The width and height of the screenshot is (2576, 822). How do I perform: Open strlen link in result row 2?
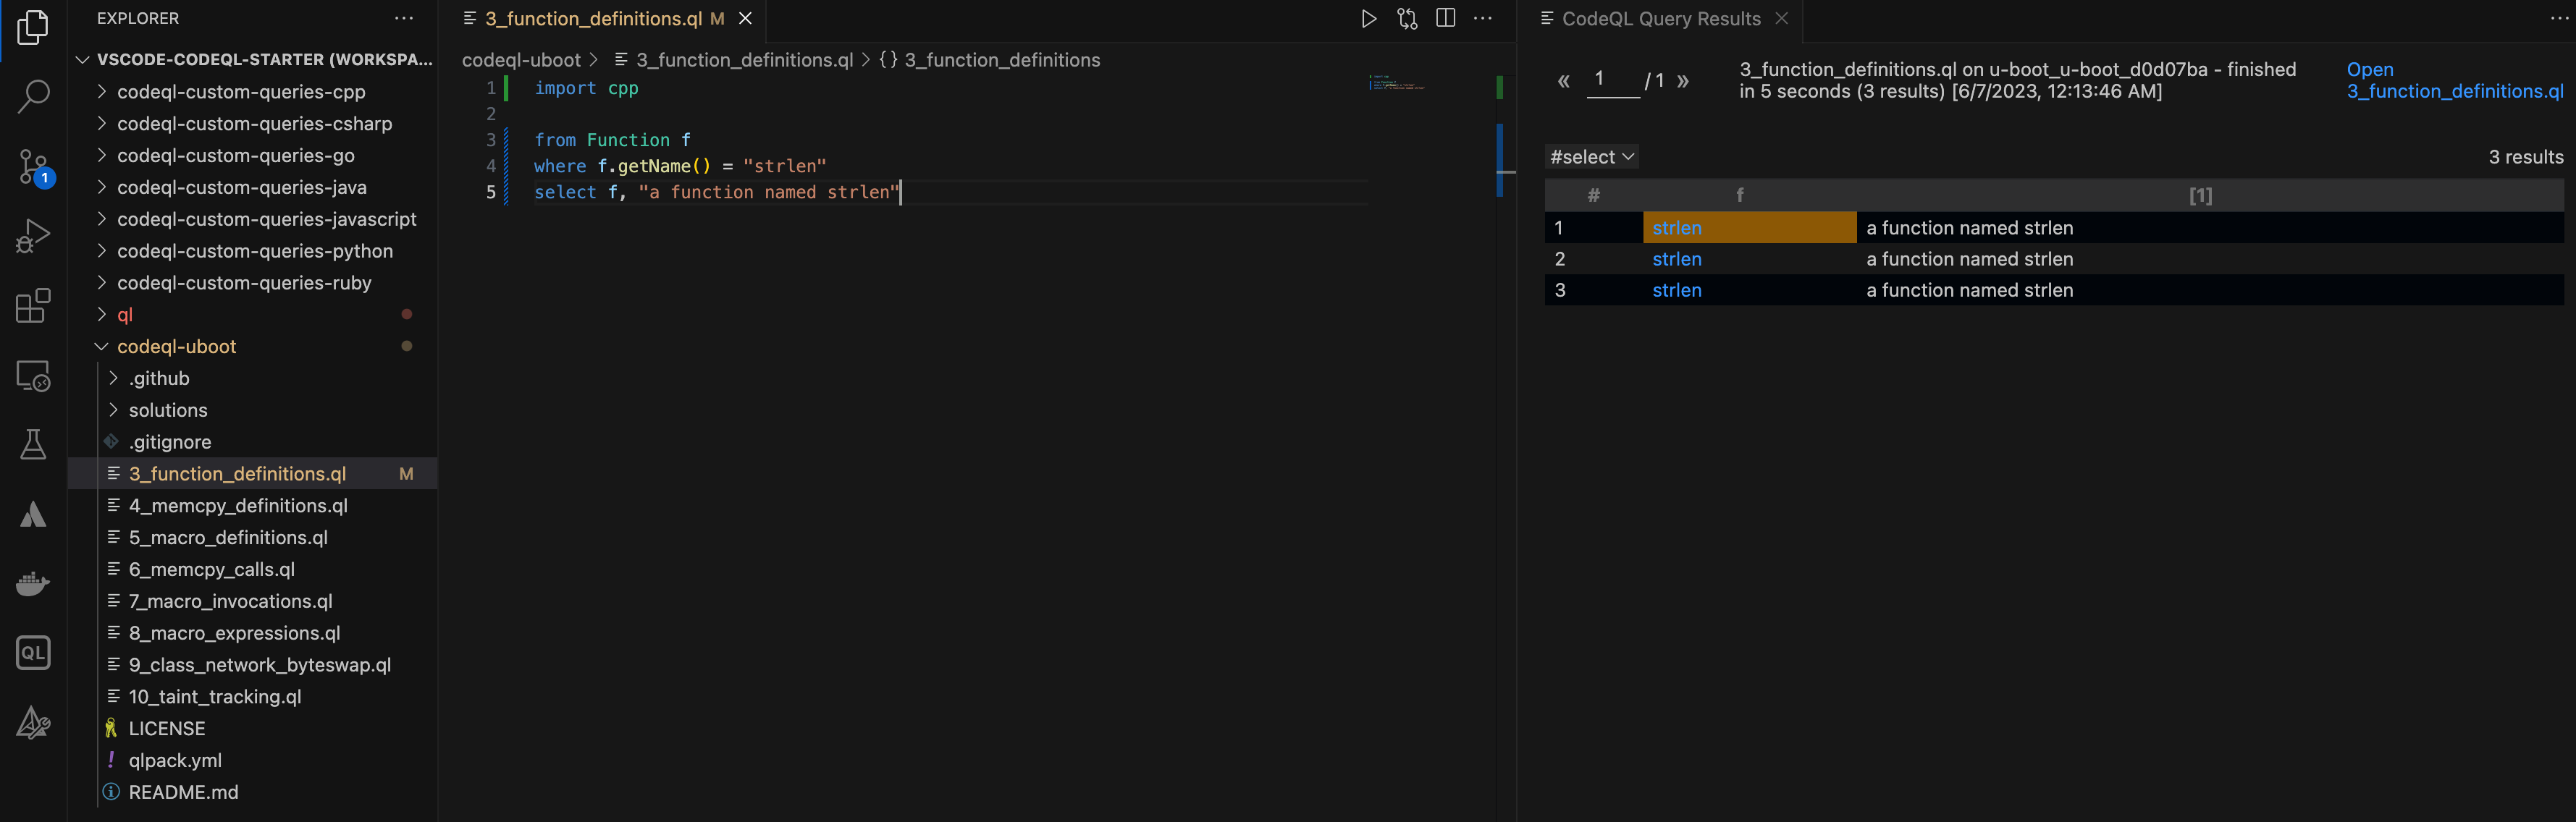point(1677,259)
